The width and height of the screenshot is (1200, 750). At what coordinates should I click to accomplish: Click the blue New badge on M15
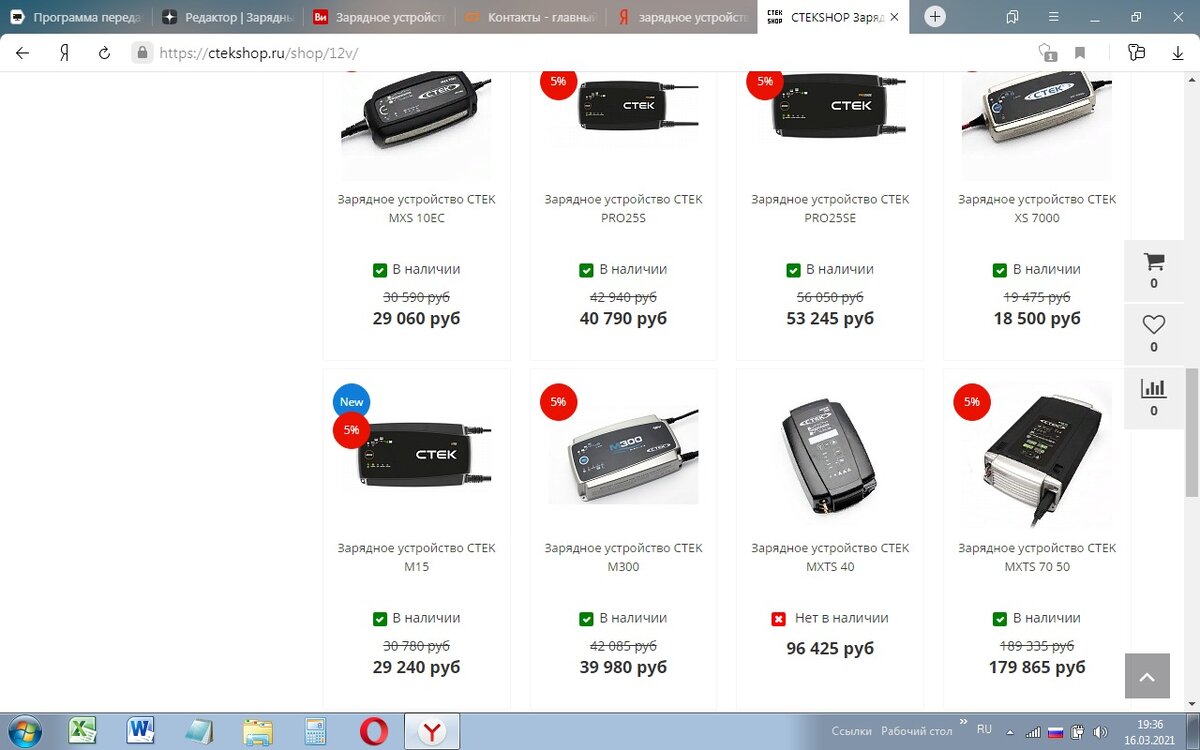coord(352,402)
